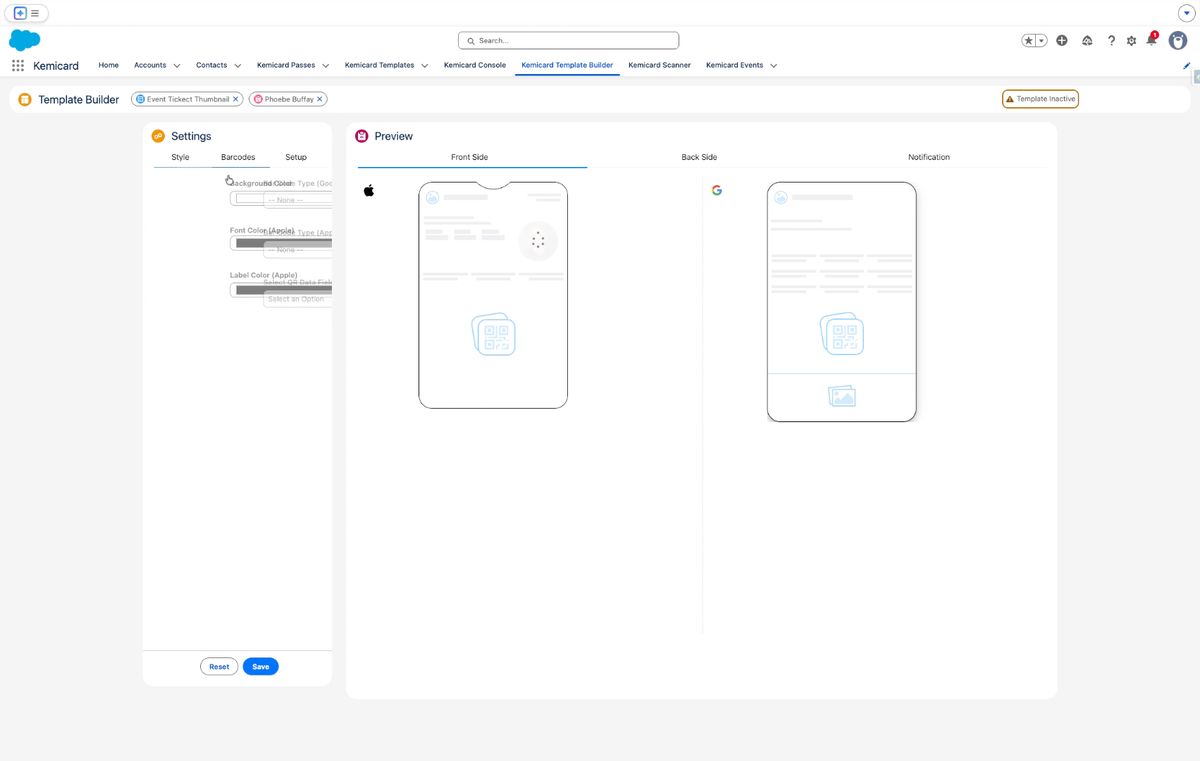Open the Notifications bell

(1151, 40)
